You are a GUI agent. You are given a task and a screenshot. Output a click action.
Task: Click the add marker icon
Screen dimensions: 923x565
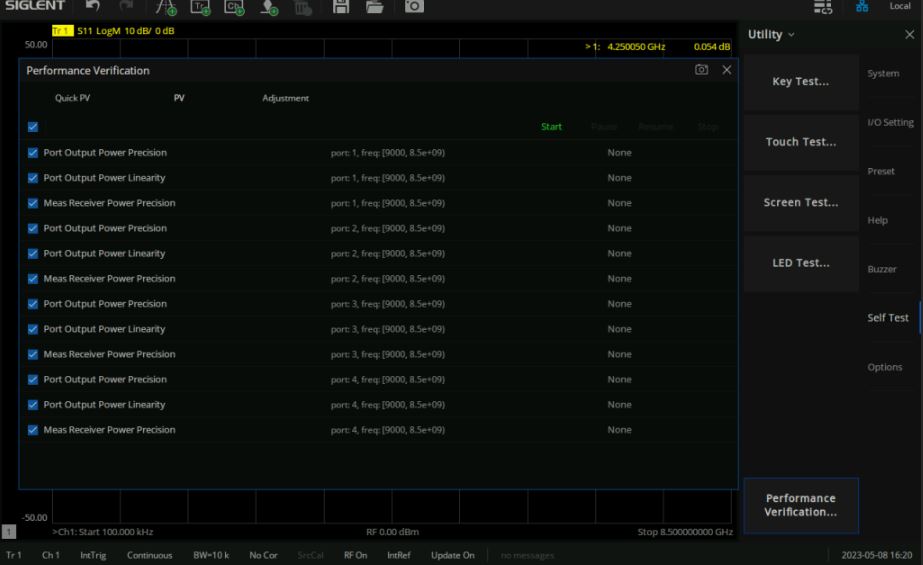point(270,9)
